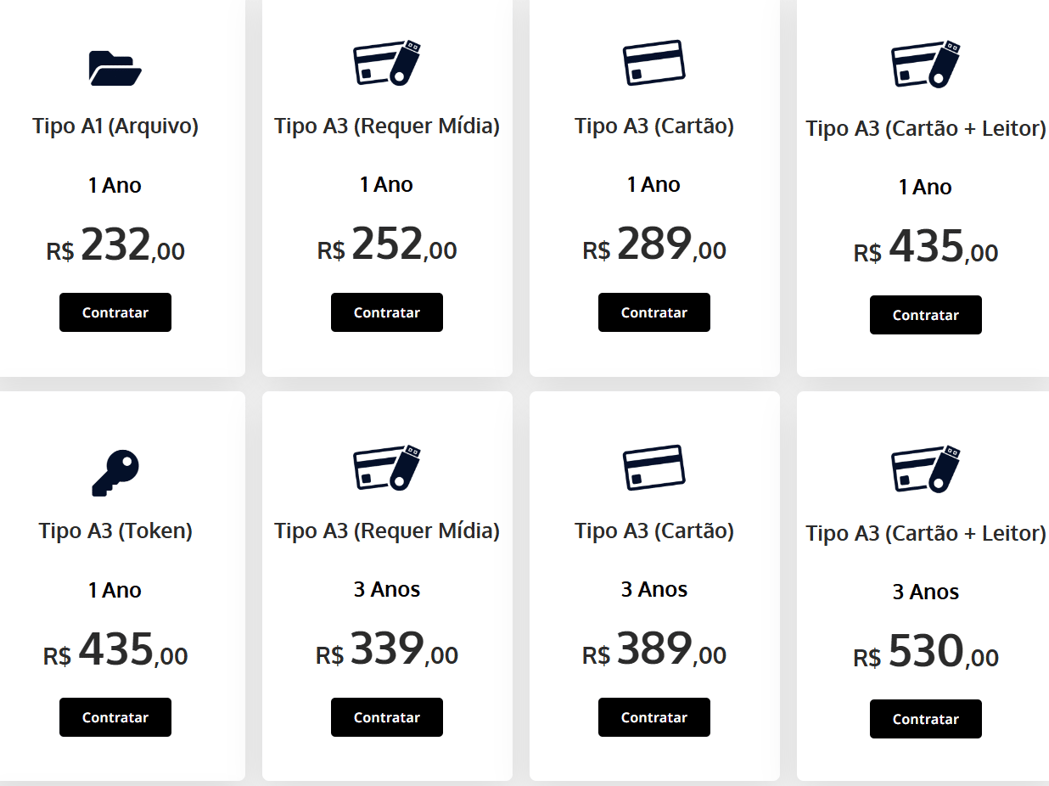
Task: Click the R$ 232,00 price text
Action: coord(115,245)
